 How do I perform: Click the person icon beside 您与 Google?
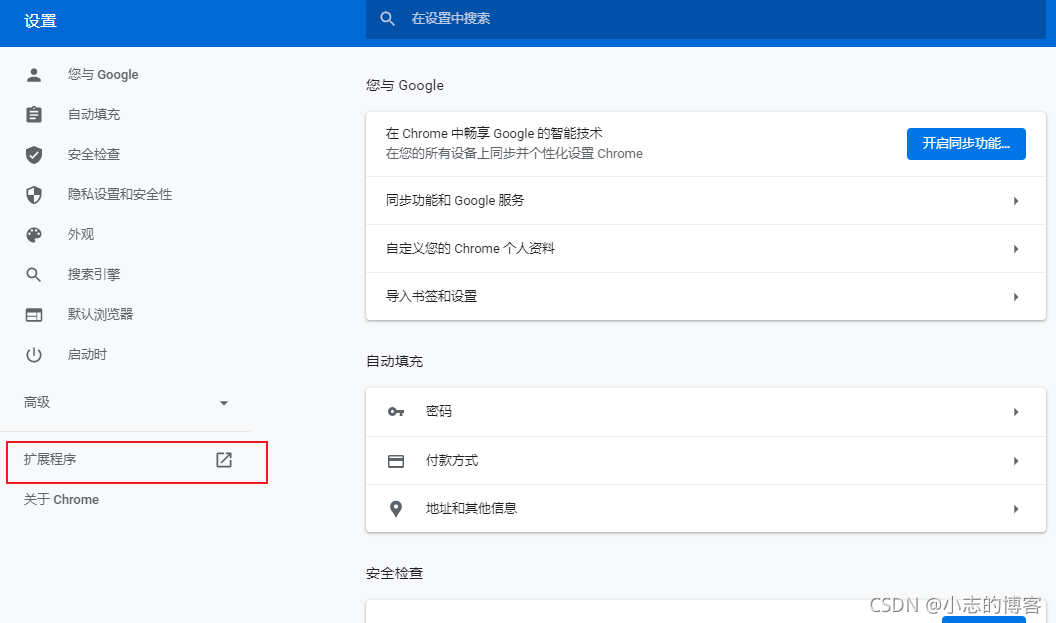coord(34,75)
